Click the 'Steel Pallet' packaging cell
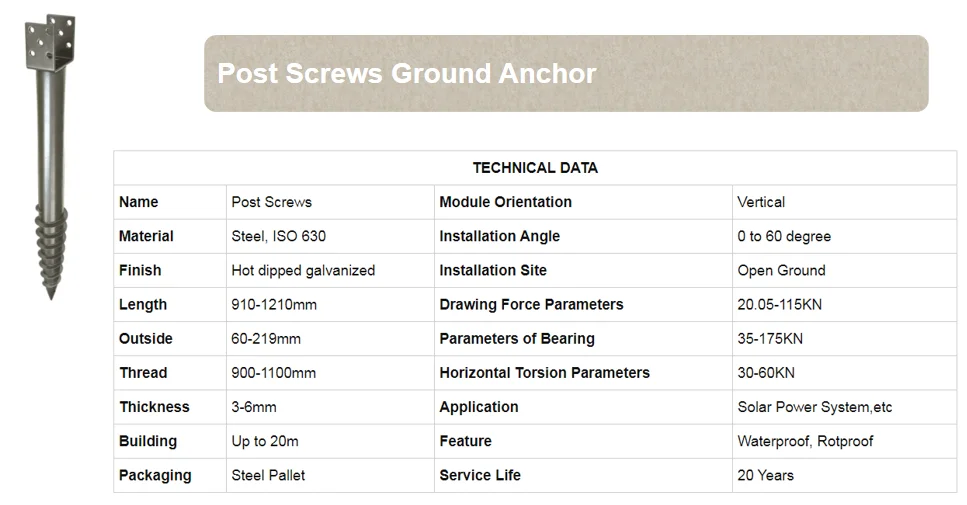The width and height of the screenshot is (967, 505). click(269, 475)
